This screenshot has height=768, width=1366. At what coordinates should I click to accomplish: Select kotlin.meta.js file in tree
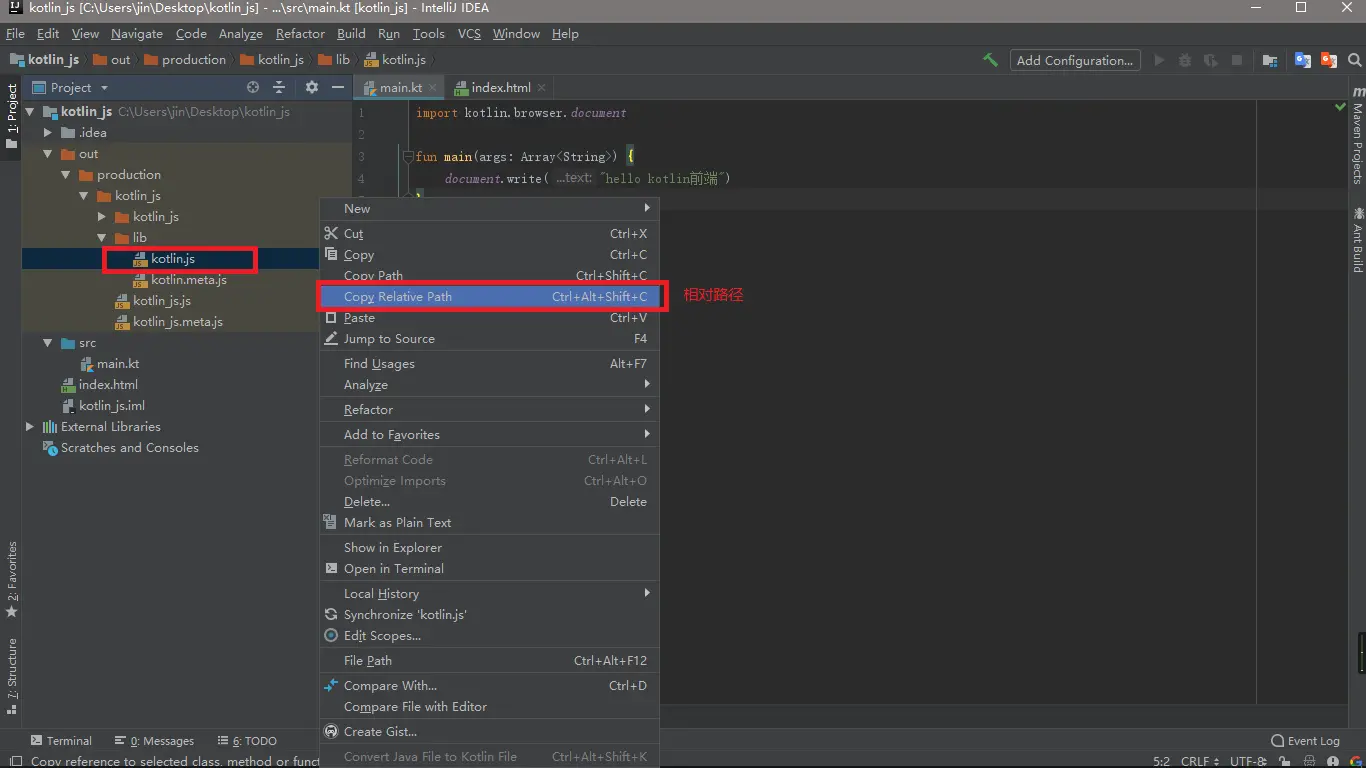[x=180, y=280]
